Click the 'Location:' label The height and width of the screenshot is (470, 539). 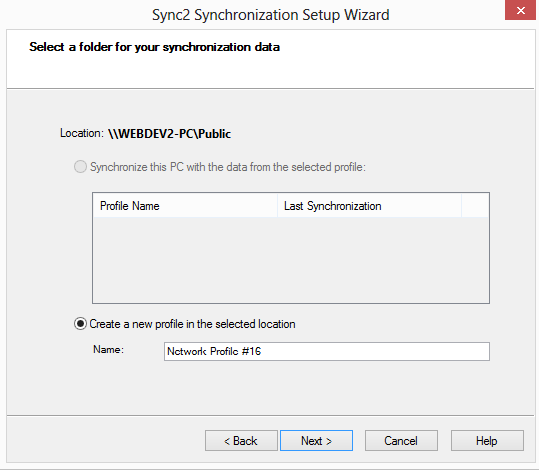82,133
